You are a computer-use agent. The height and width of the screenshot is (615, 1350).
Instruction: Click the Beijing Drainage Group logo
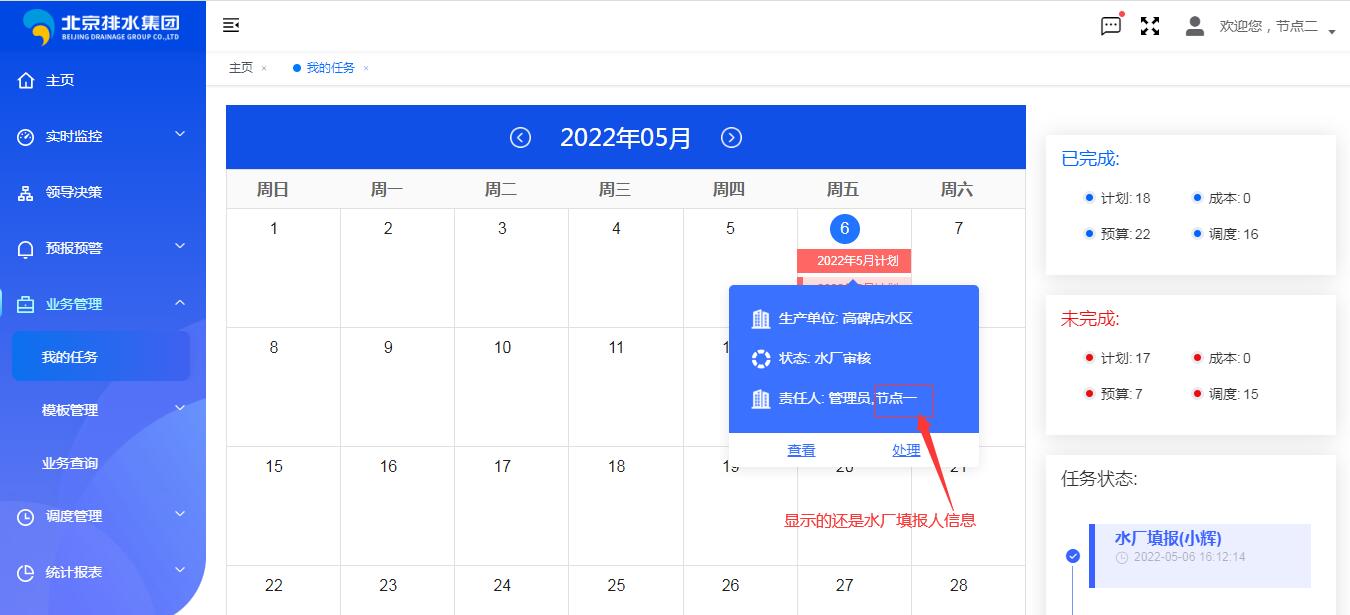point(102,26)
